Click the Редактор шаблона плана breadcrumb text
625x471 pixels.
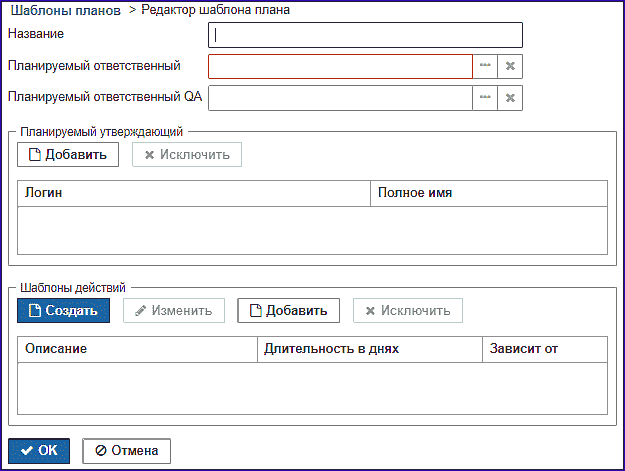216,10
